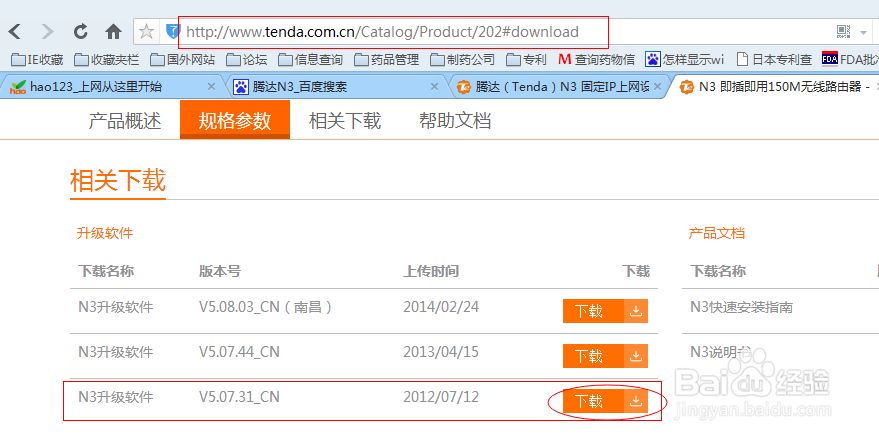
Task: Select the N3 即插即用150M无线路由器 tab
Action: pos(776,87)
